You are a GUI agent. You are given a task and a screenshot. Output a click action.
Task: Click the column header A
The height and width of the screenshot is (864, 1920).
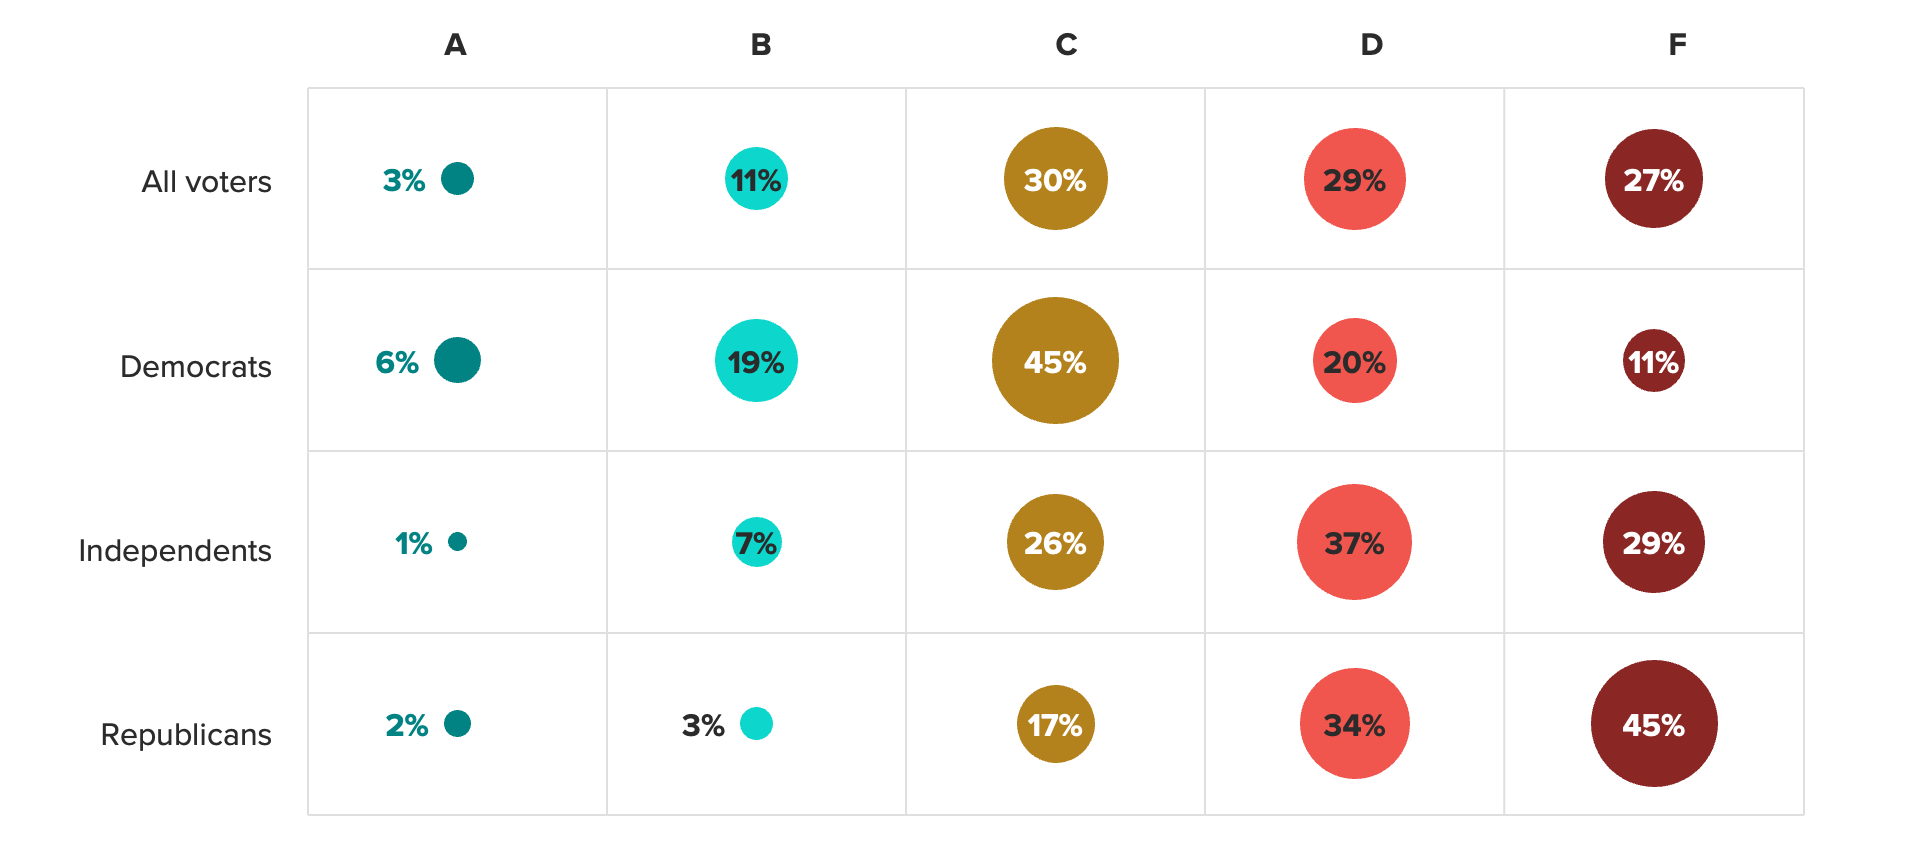(x=455, y=45)
